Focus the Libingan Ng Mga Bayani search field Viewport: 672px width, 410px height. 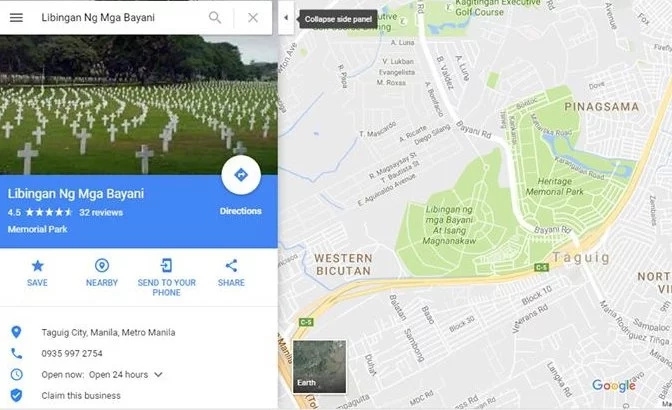click(120, 18)
